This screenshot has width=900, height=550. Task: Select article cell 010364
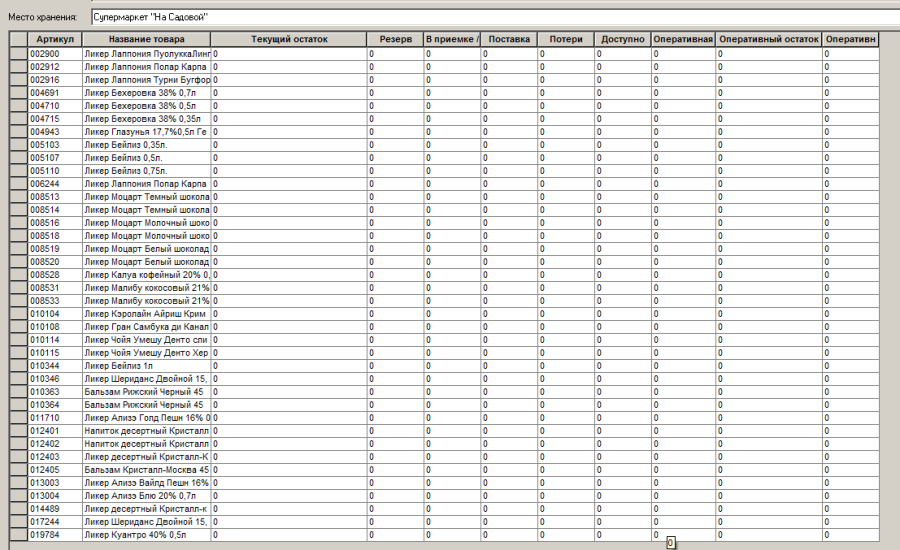pyautogui.click(x=55, y=405)
